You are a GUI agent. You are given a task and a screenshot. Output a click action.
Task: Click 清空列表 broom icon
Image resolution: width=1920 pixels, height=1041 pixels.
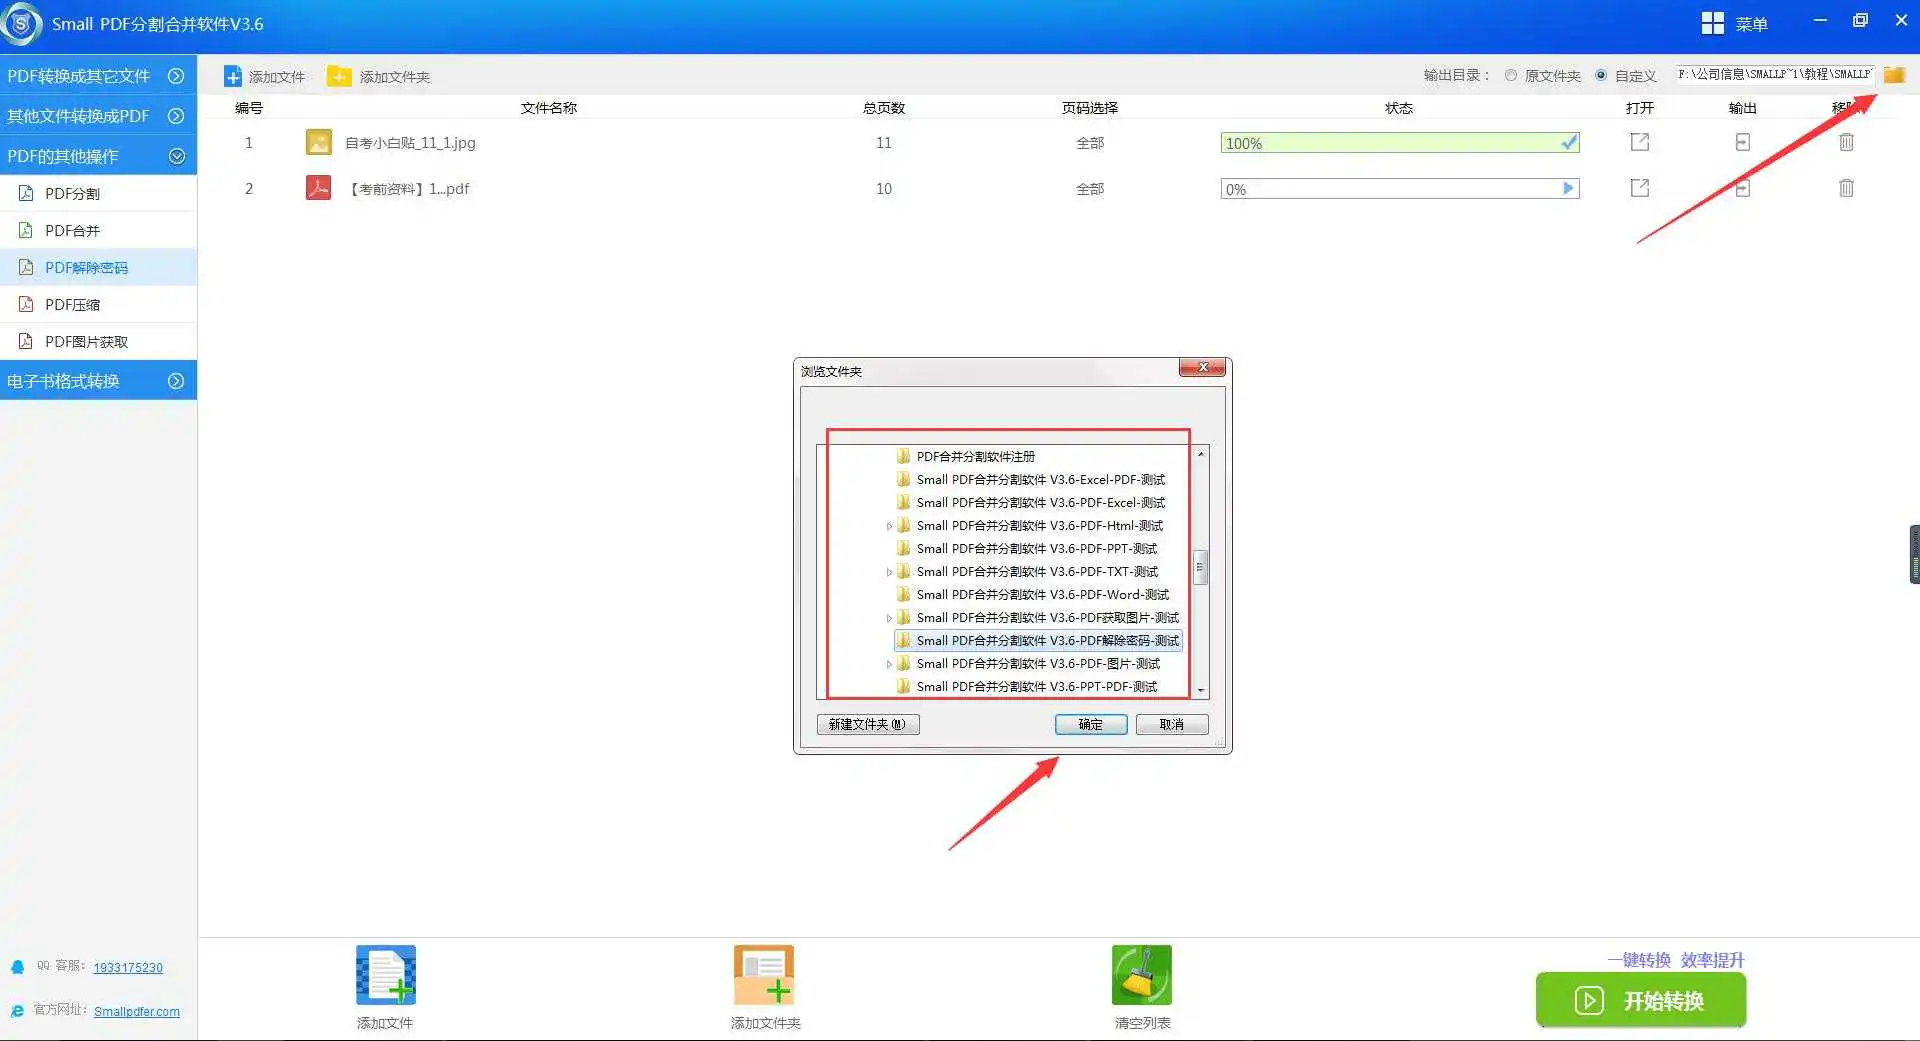tap(1141, 975)
